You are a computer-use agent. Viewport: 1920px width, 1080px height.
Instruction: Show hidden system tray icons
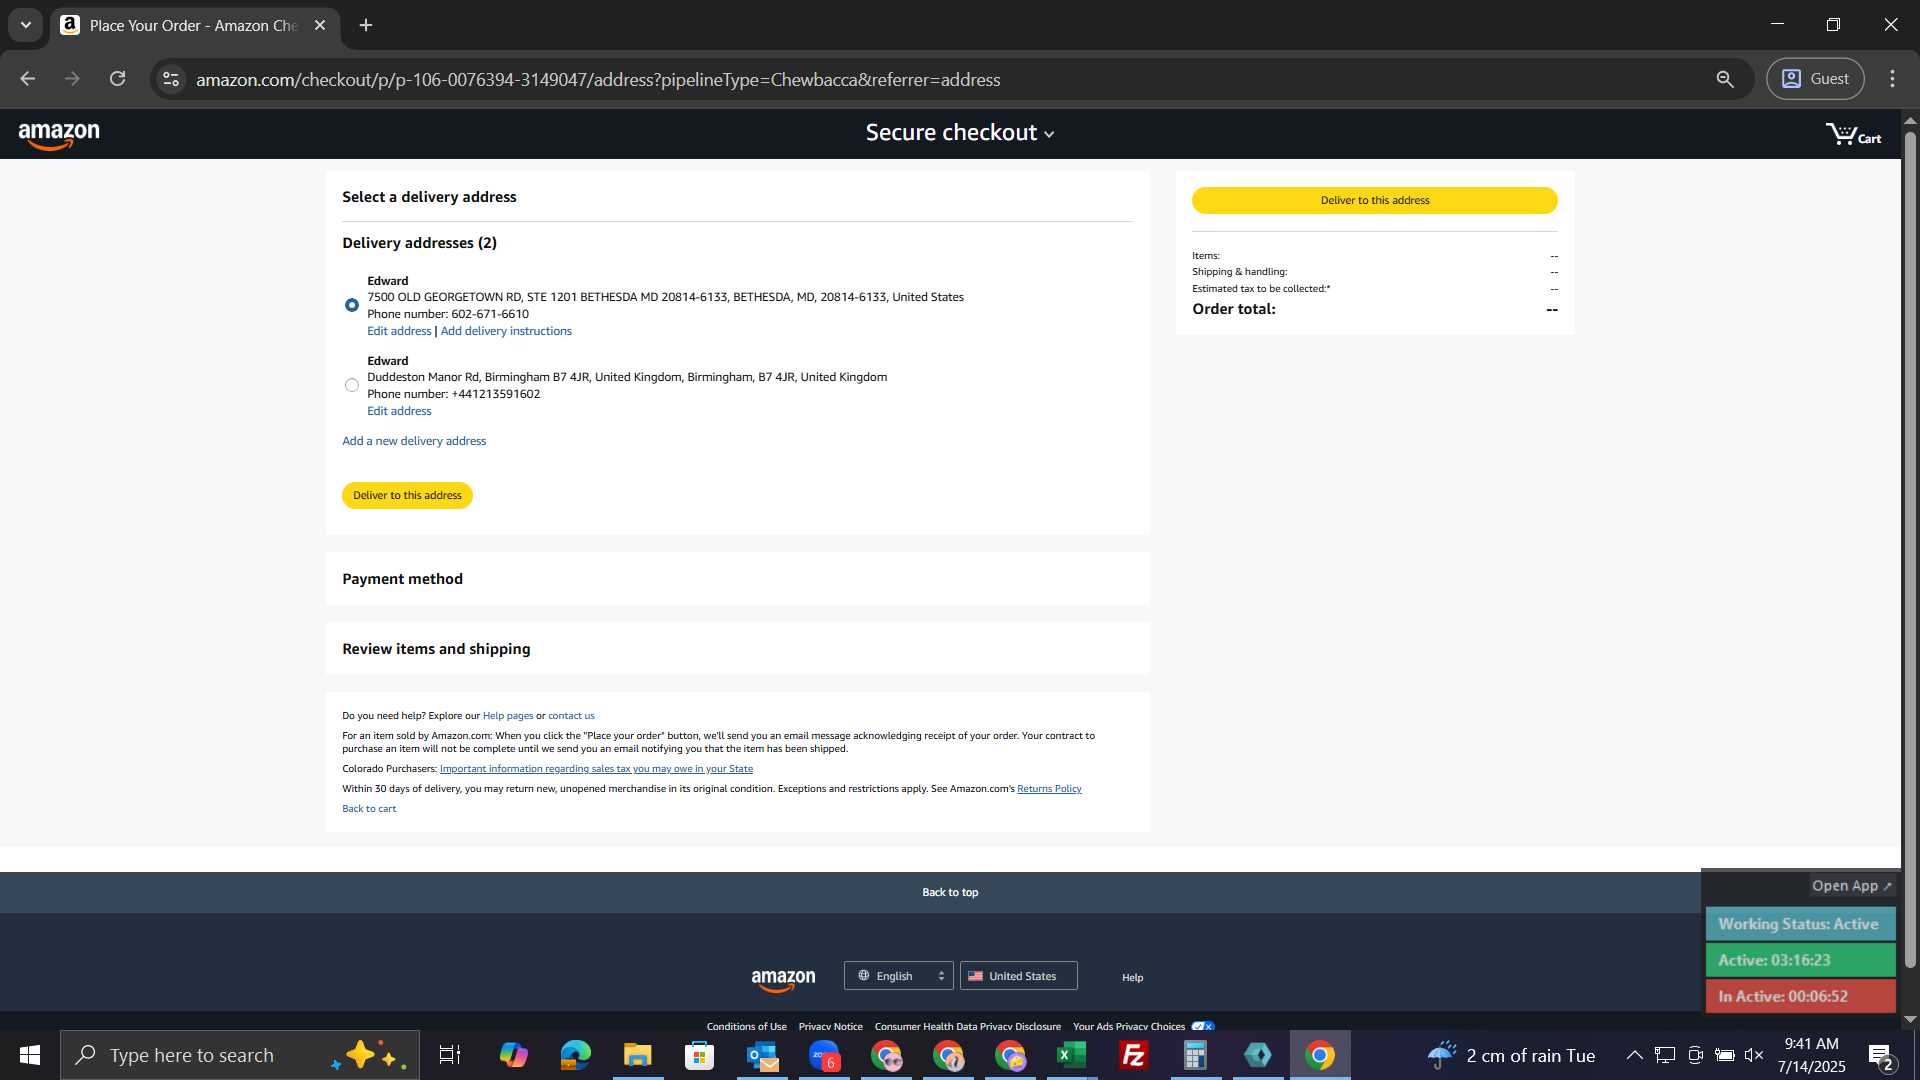click(1634, 1055)
